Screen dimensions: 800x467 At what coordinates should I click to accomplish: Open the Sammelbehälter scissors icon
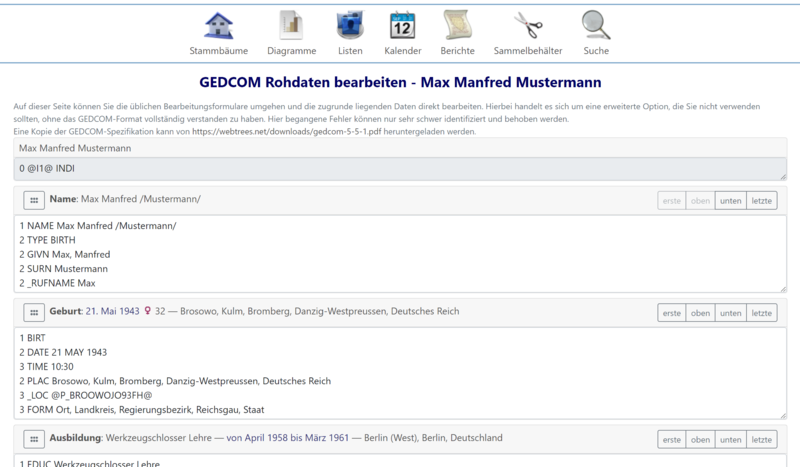[527, 25]
